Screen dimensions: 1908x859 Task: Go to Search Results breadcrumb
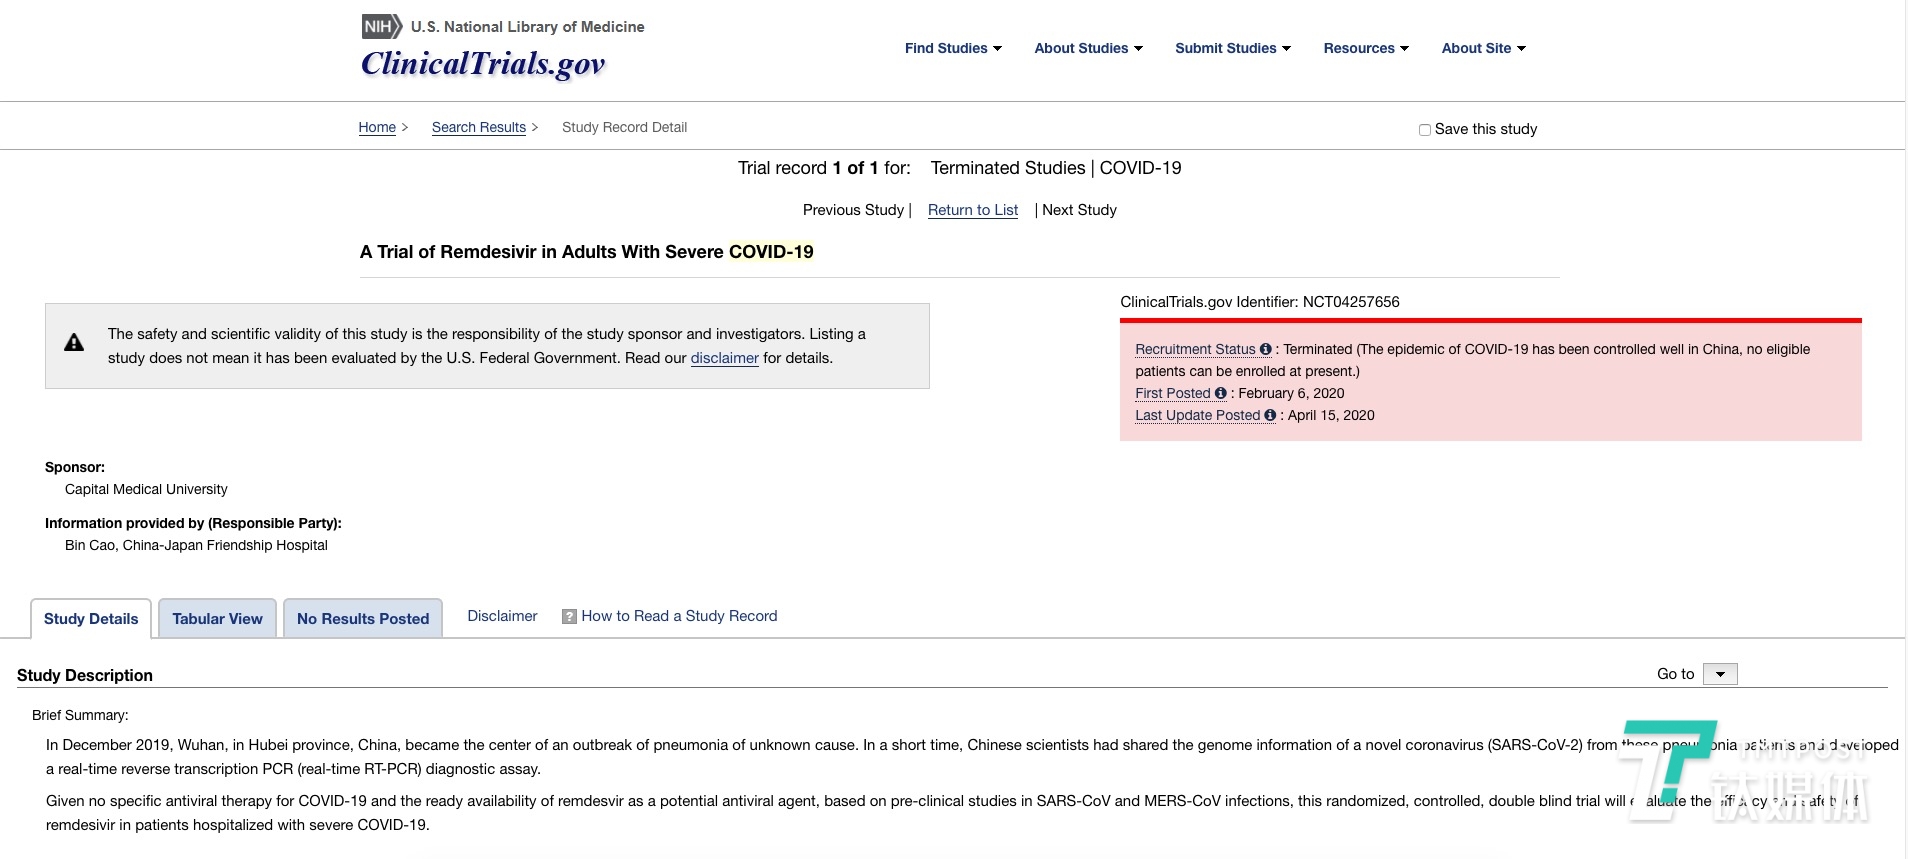478,127
